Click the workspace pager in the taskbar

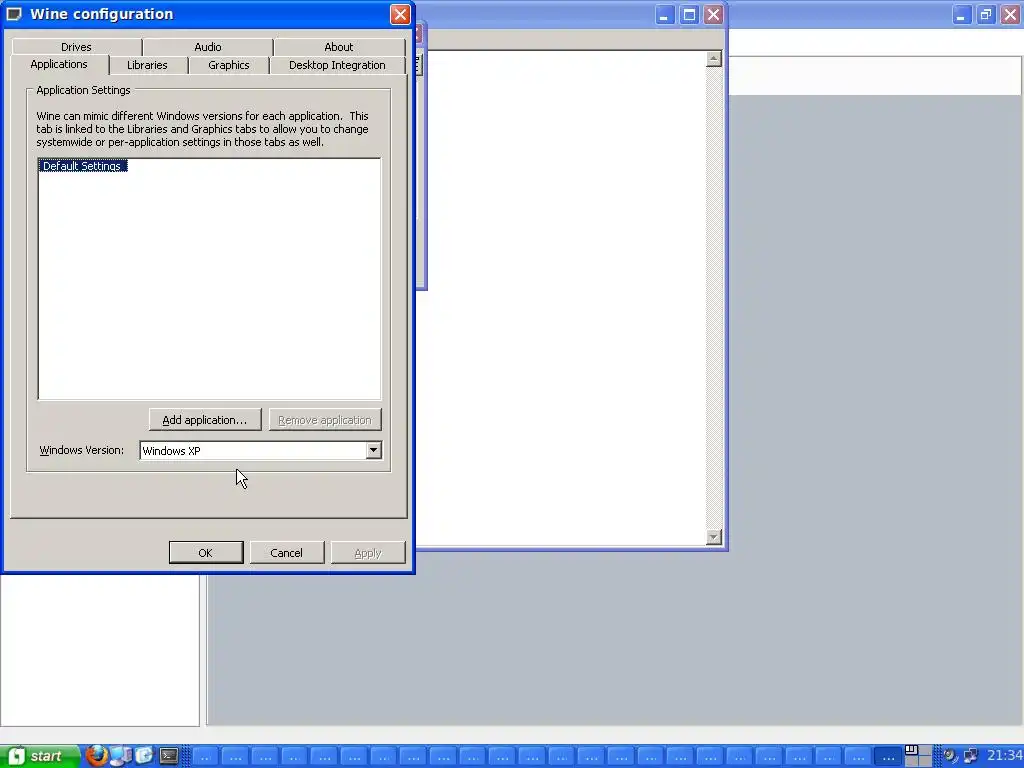coord(918,756)
